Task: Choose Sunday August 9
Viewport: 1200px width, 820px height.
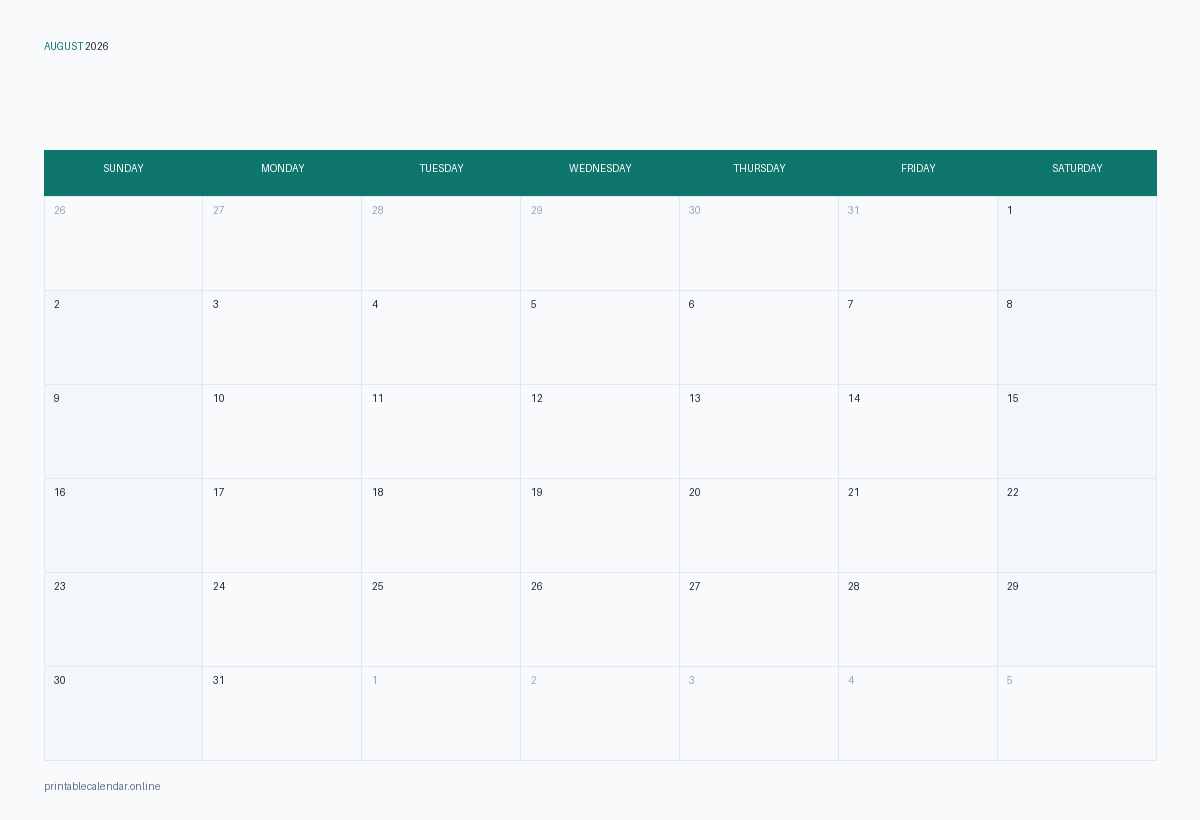Action: 123,431
